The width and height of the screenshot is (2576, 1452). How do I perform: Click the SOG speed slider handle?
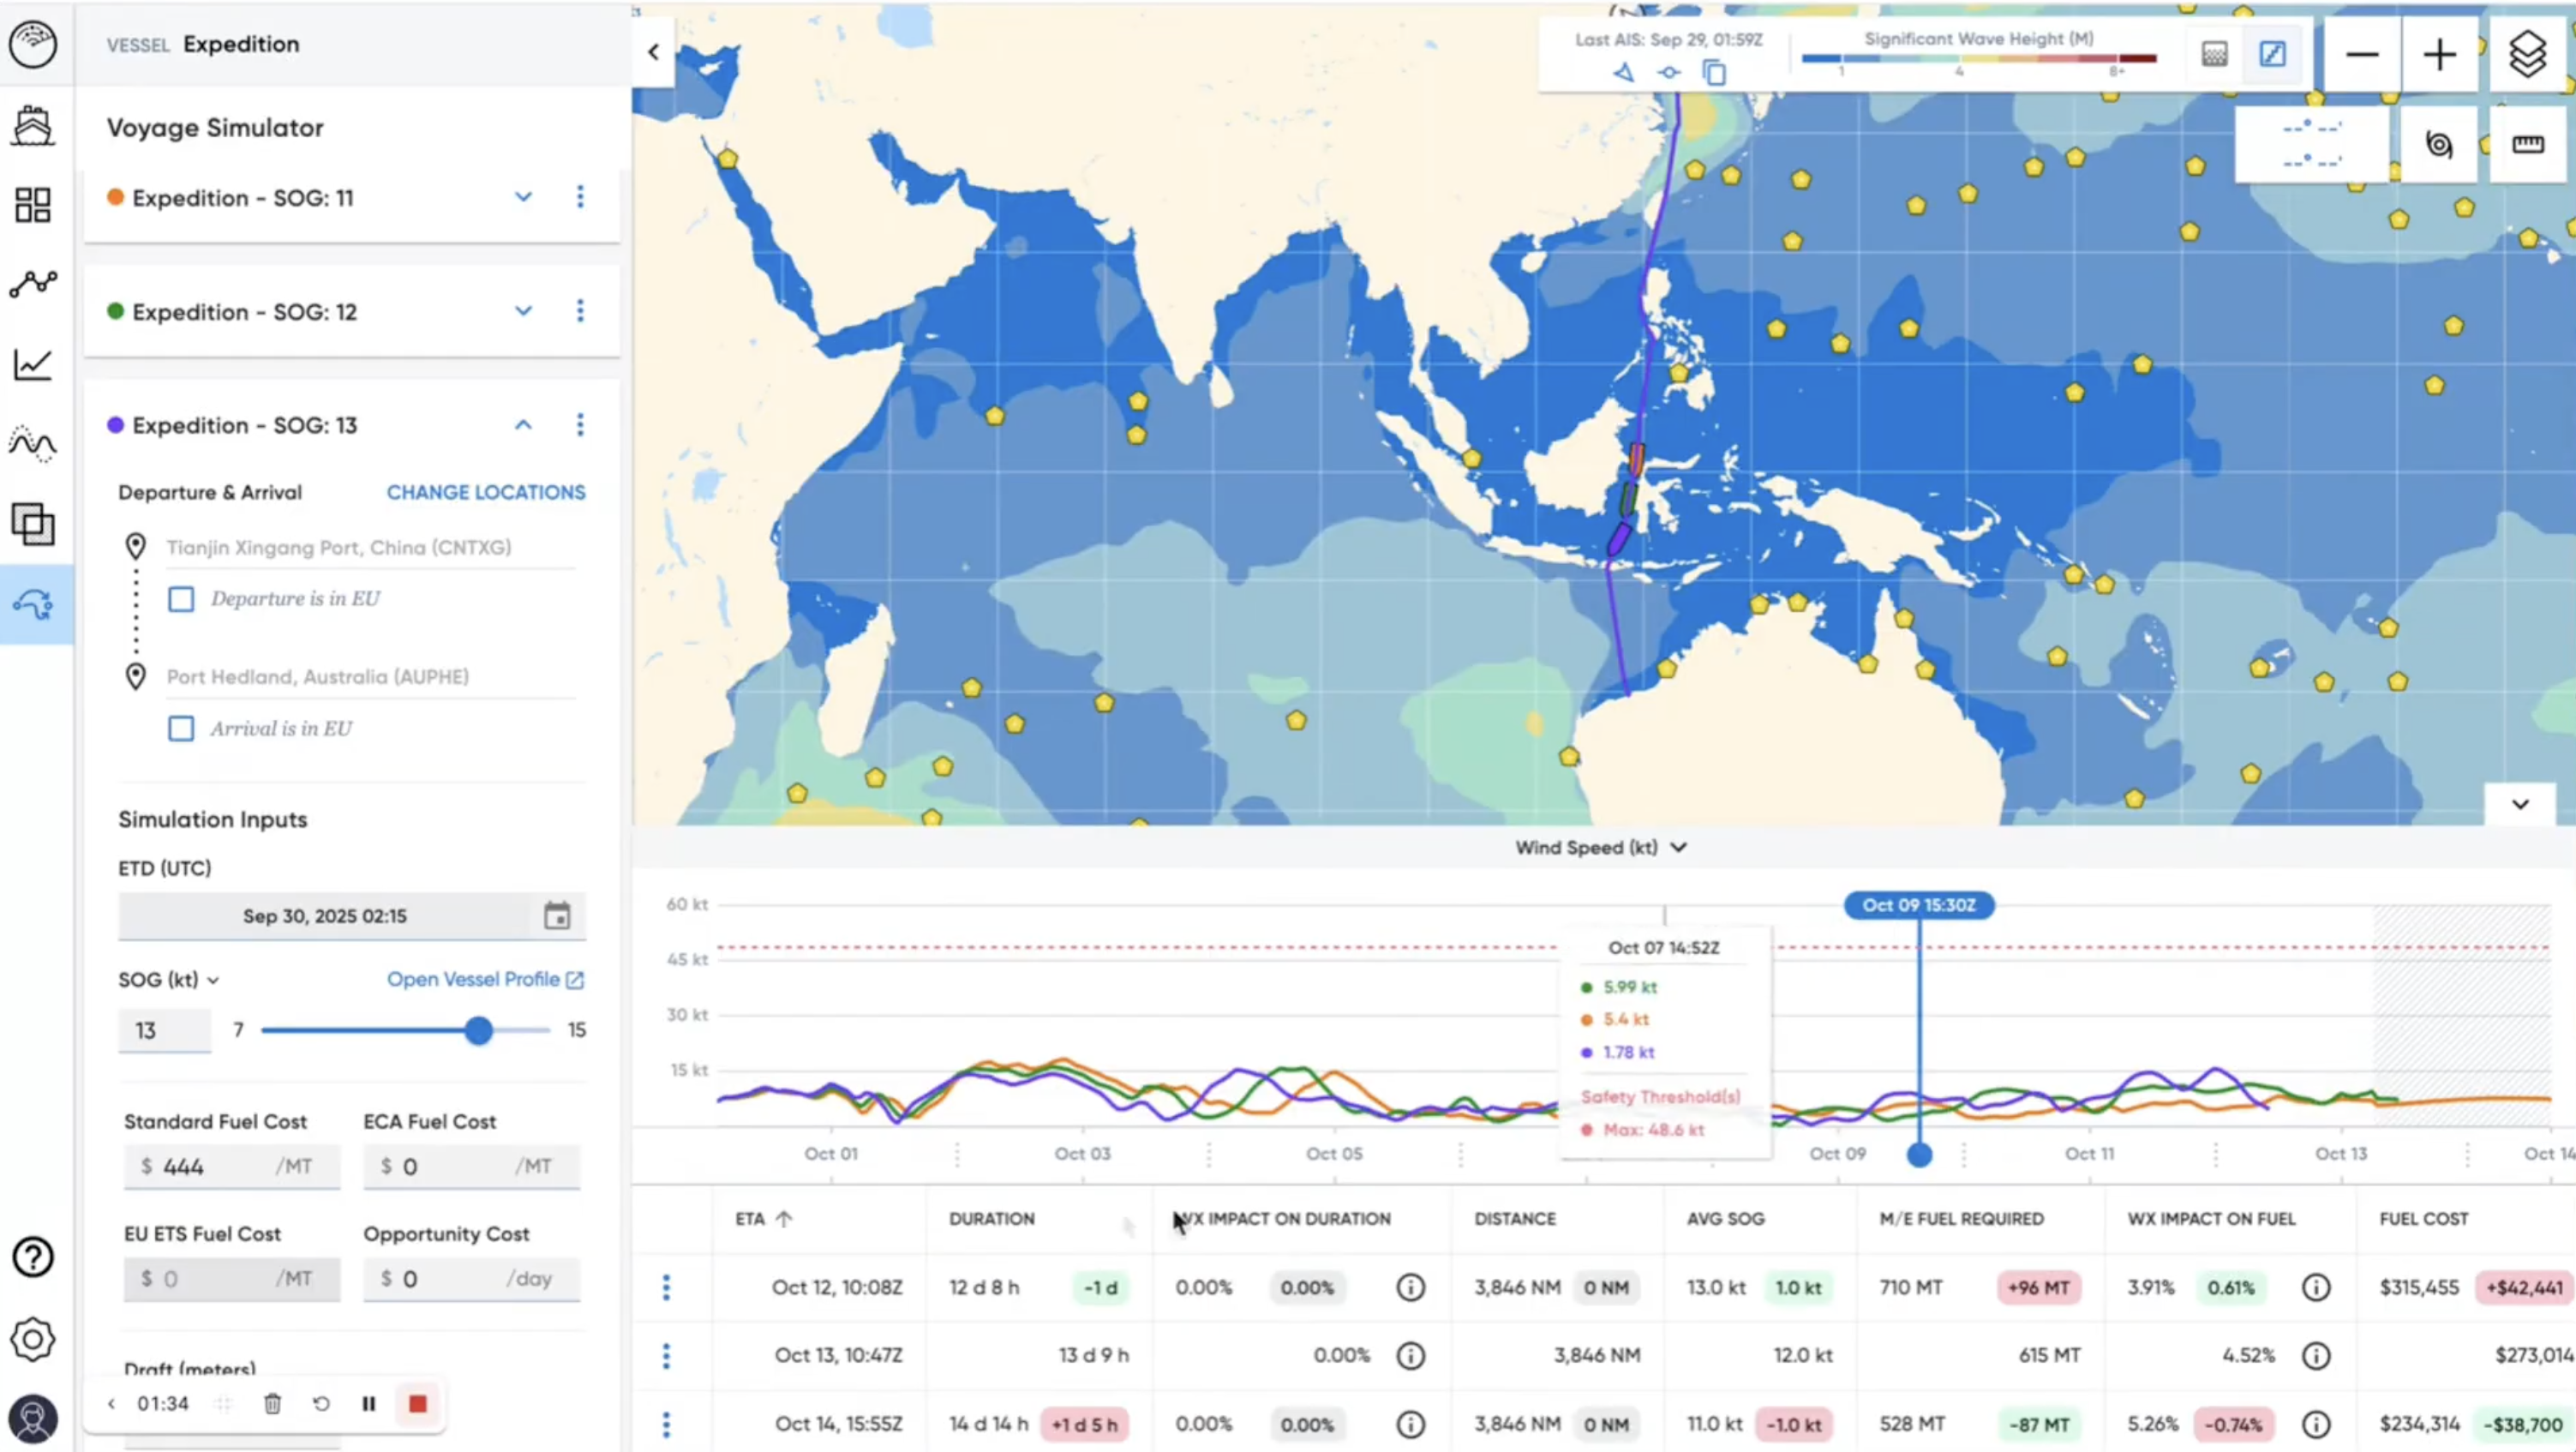click(x=479, y=1030)
